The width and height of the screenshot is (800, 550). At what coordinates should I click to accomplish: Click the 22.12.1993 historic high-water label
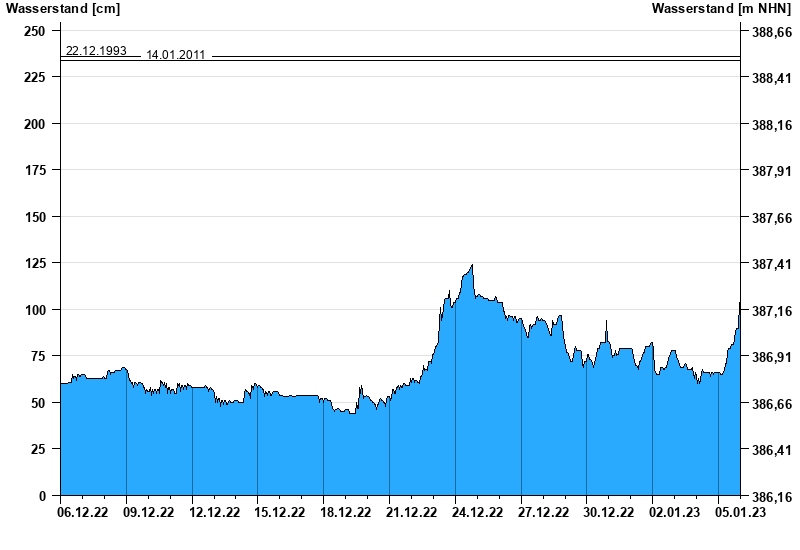pos(96,50)
